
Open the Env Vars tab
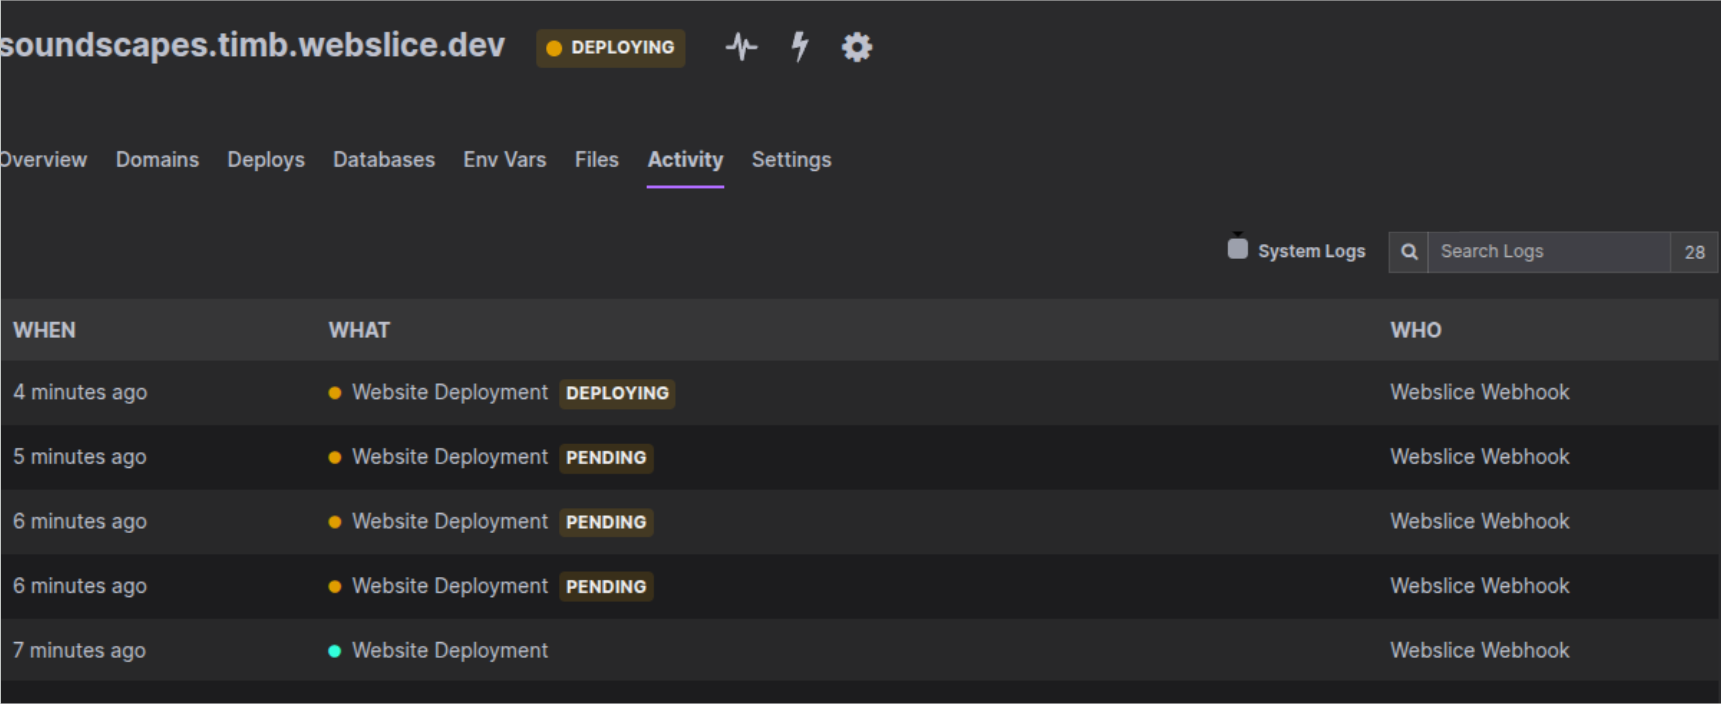pos(504,160)
